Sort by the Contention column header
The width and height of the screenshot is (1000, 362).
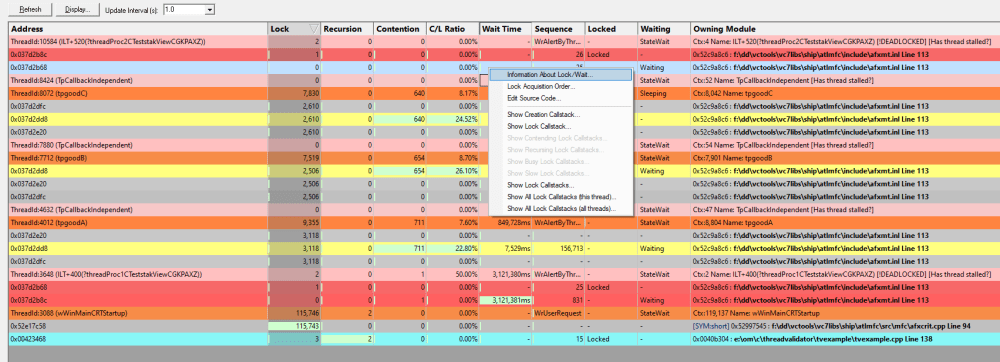coord(400,29)
